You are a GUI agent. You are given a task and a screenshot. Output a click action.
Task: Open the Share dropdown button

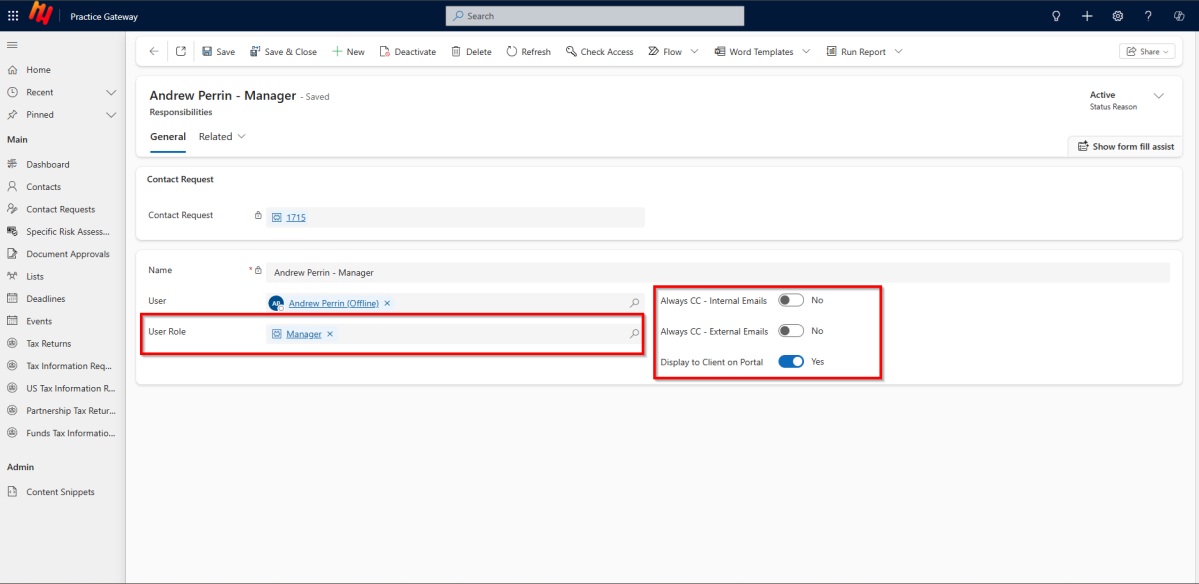(x=1147, y=51)
